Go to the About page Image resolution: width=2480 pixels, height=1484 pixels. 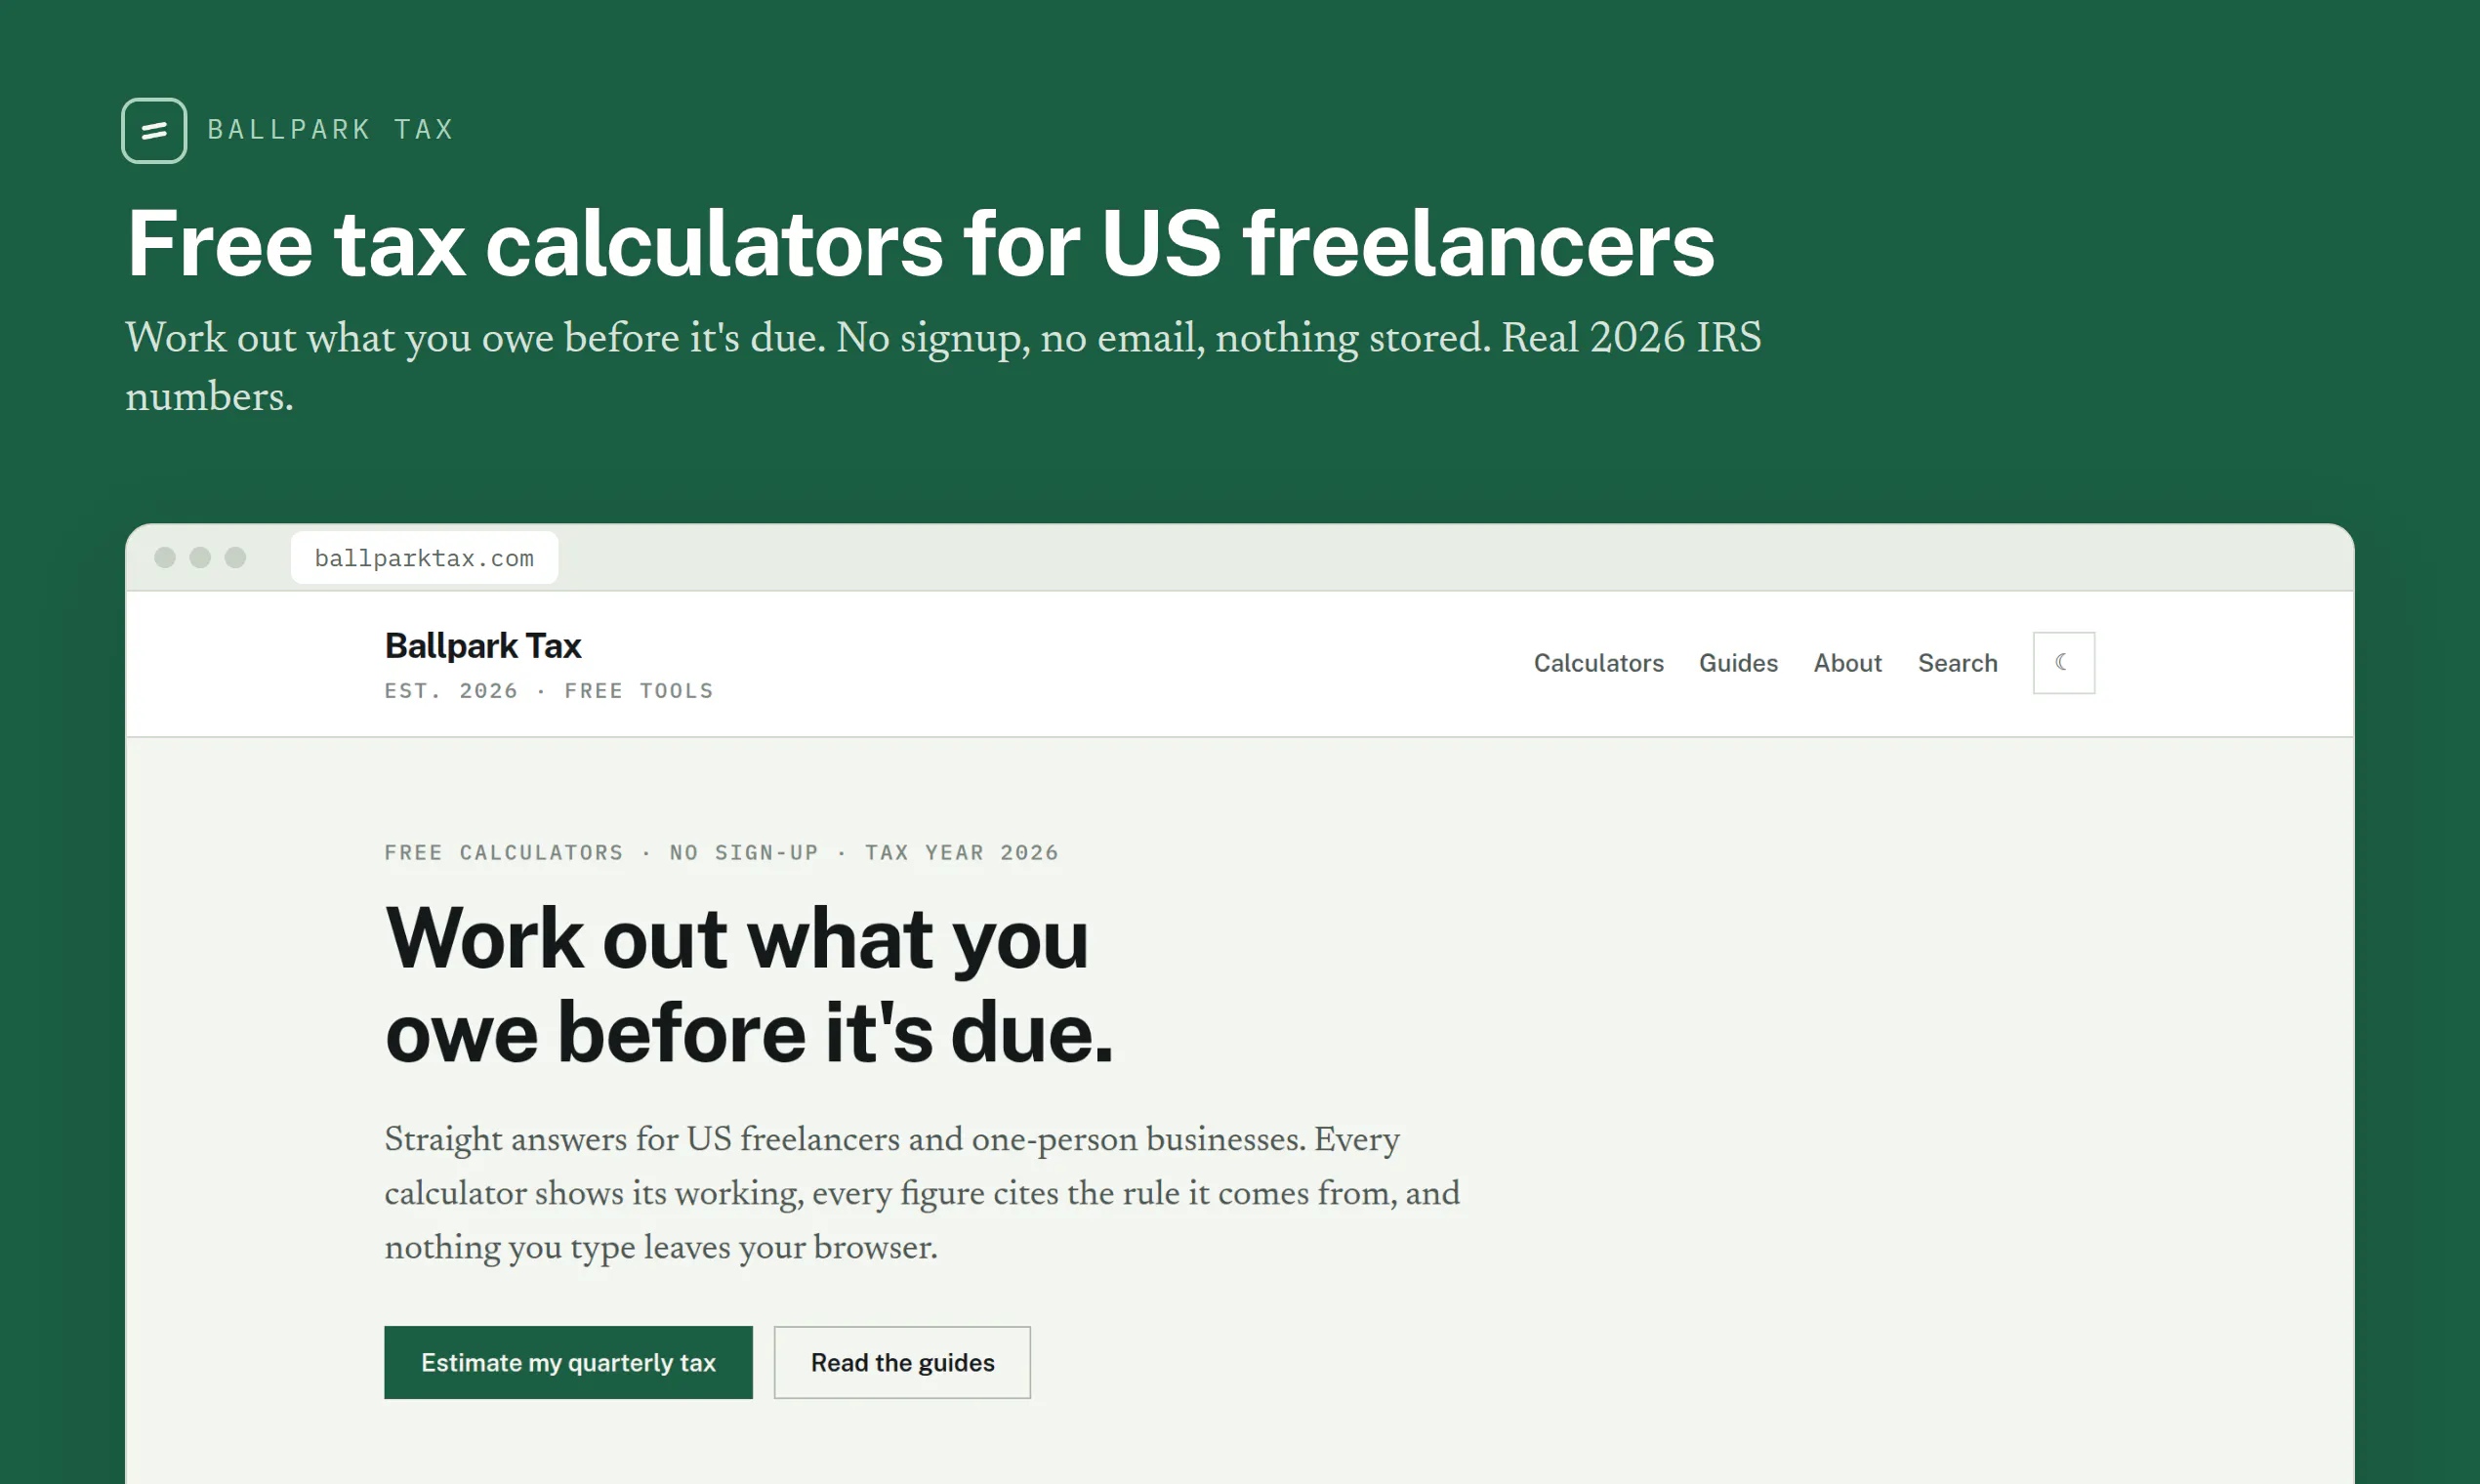(x=1847, y=663)
